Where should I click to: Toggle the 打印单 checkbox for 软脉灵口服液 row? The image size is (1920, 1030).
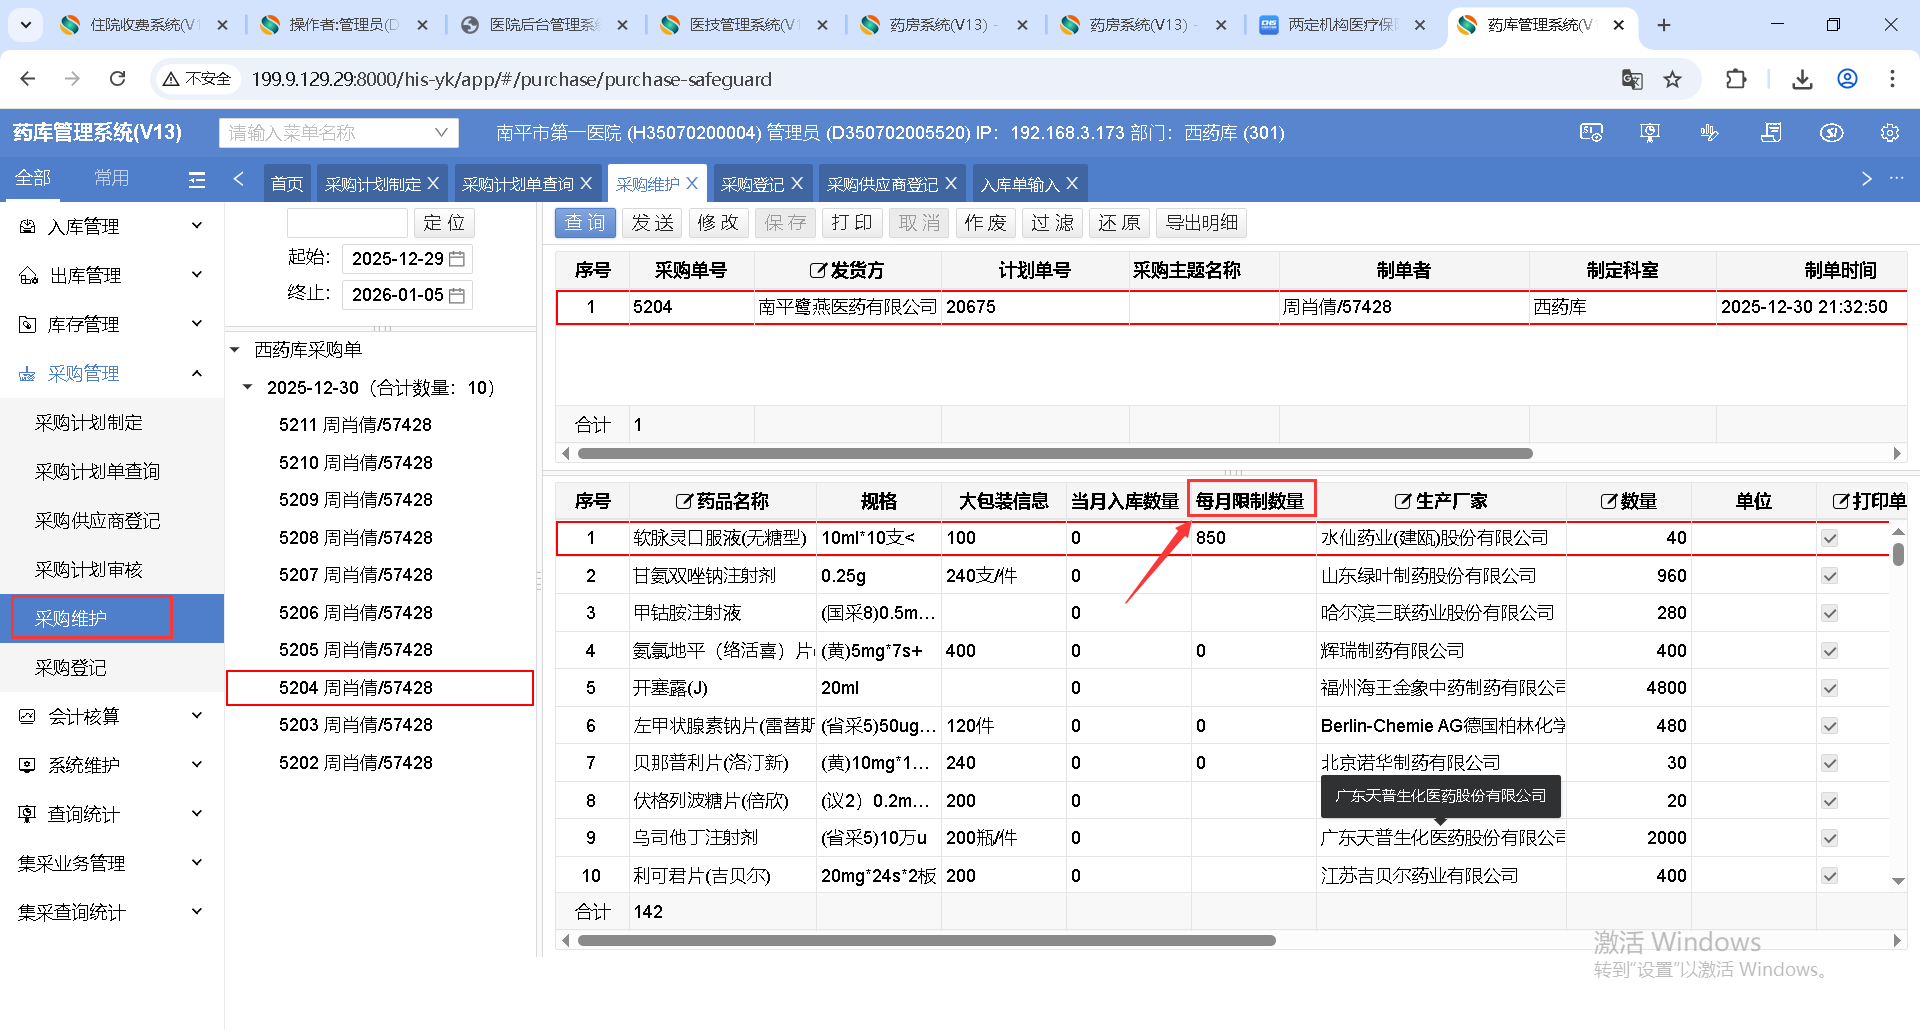click(x=1829, y=538)
